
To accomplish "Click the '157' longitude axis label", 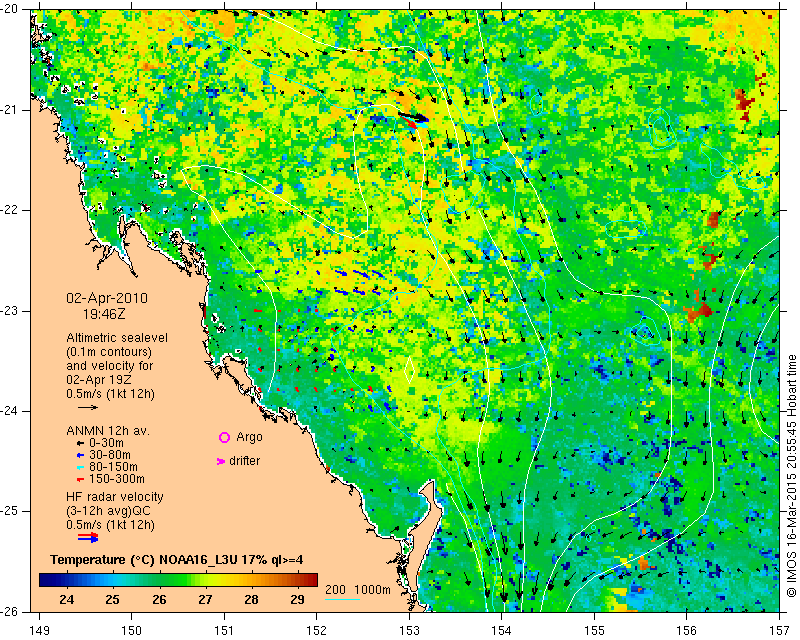I will pyautogui.click(x=780, y=630).
